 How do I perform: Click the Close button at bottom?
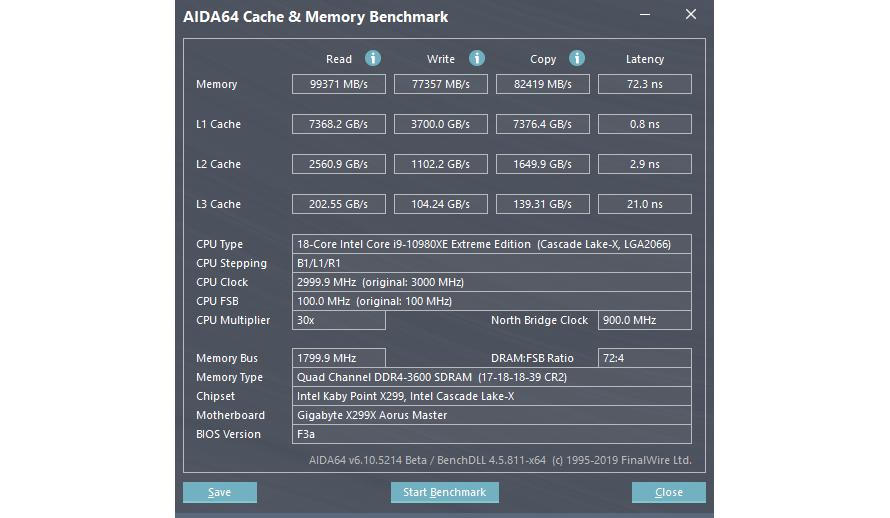tap(669, 492)
